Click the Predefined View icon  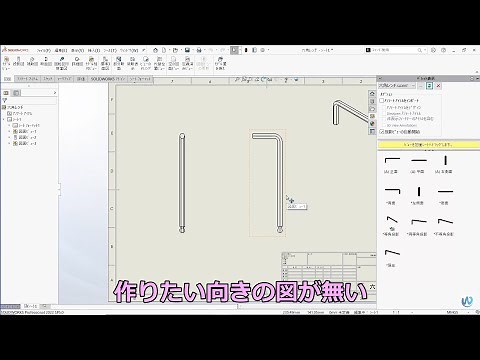pos(188,63)
